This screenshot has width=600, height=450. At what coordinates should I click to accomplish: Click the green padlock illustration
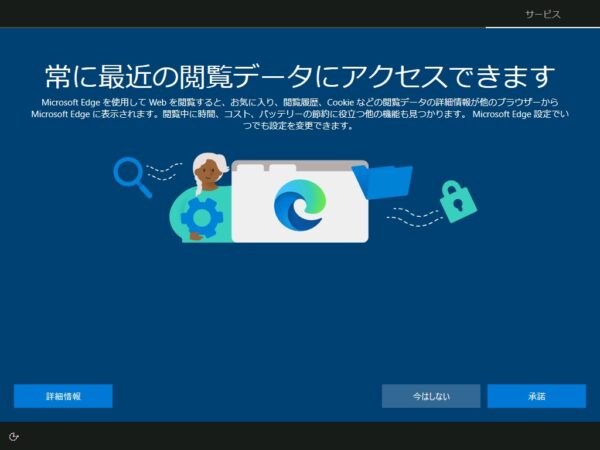tap(458, 202)
